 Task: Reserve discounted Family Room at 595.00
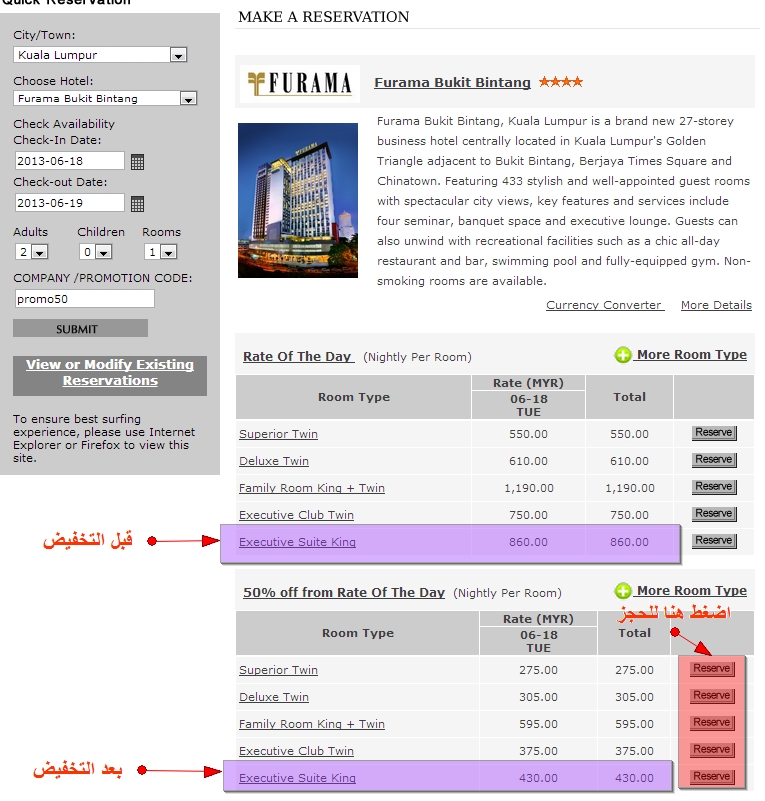pos(712,723)
